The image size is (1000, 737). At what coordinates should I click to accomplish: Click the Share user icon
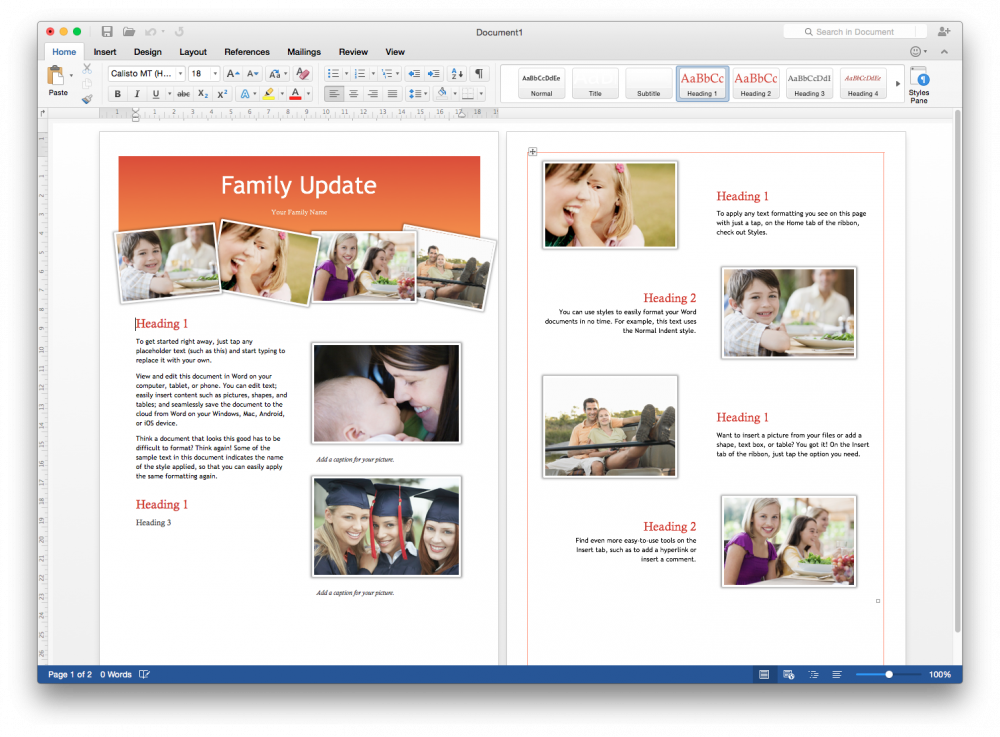pyautogui.click(x=943, y=32)
